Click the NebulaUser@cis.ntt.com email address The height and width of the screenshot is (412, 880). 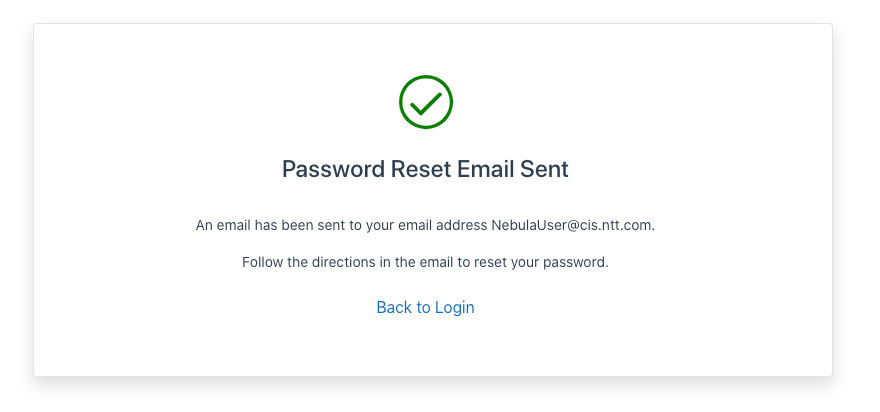tap(572, 226)
